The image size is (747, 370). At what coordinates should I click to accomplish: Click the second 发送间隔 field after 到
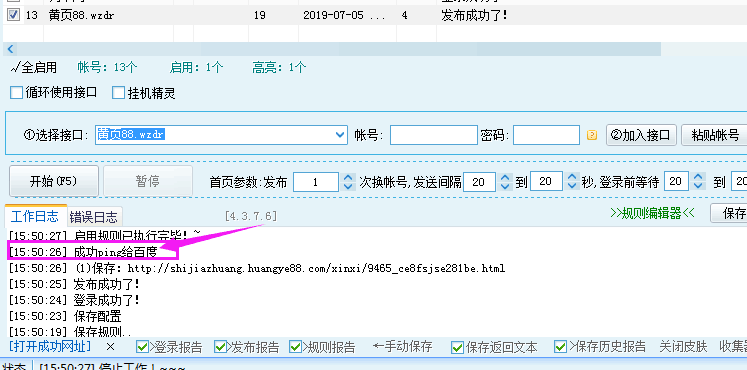(x=546, y=181)
